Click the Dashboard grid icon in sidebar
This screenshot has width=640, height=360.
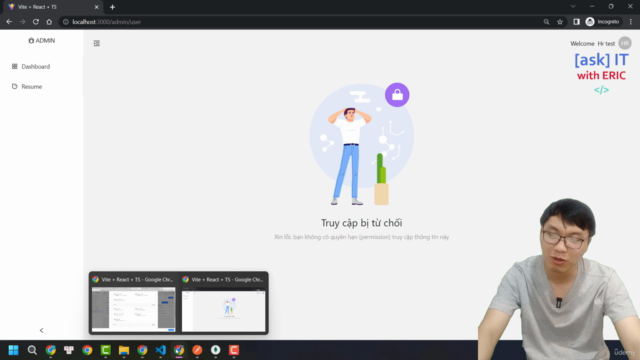point(15,66)
